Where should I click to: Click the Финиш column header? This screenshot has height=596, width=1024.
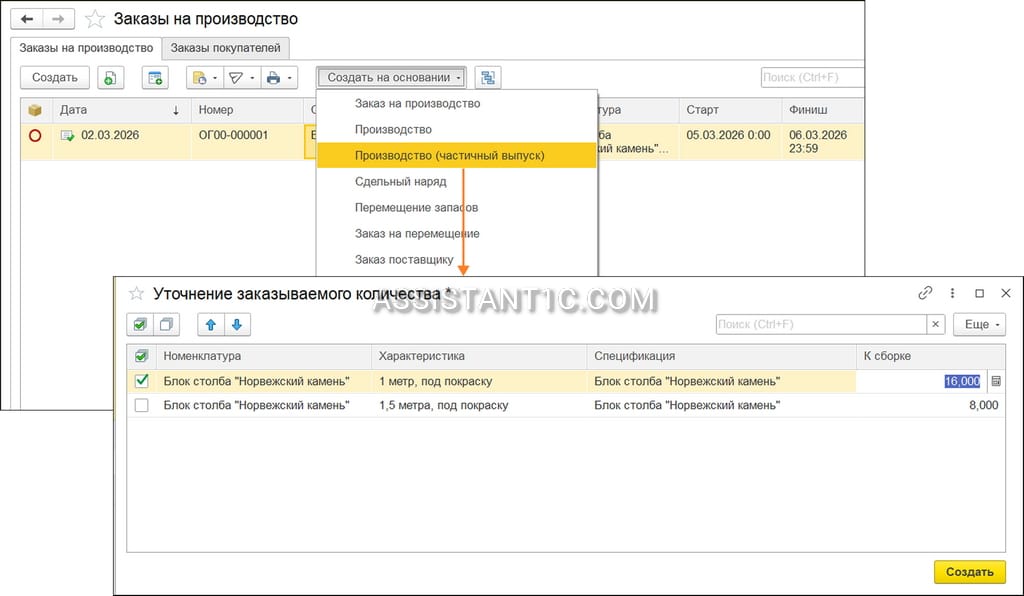822,110
